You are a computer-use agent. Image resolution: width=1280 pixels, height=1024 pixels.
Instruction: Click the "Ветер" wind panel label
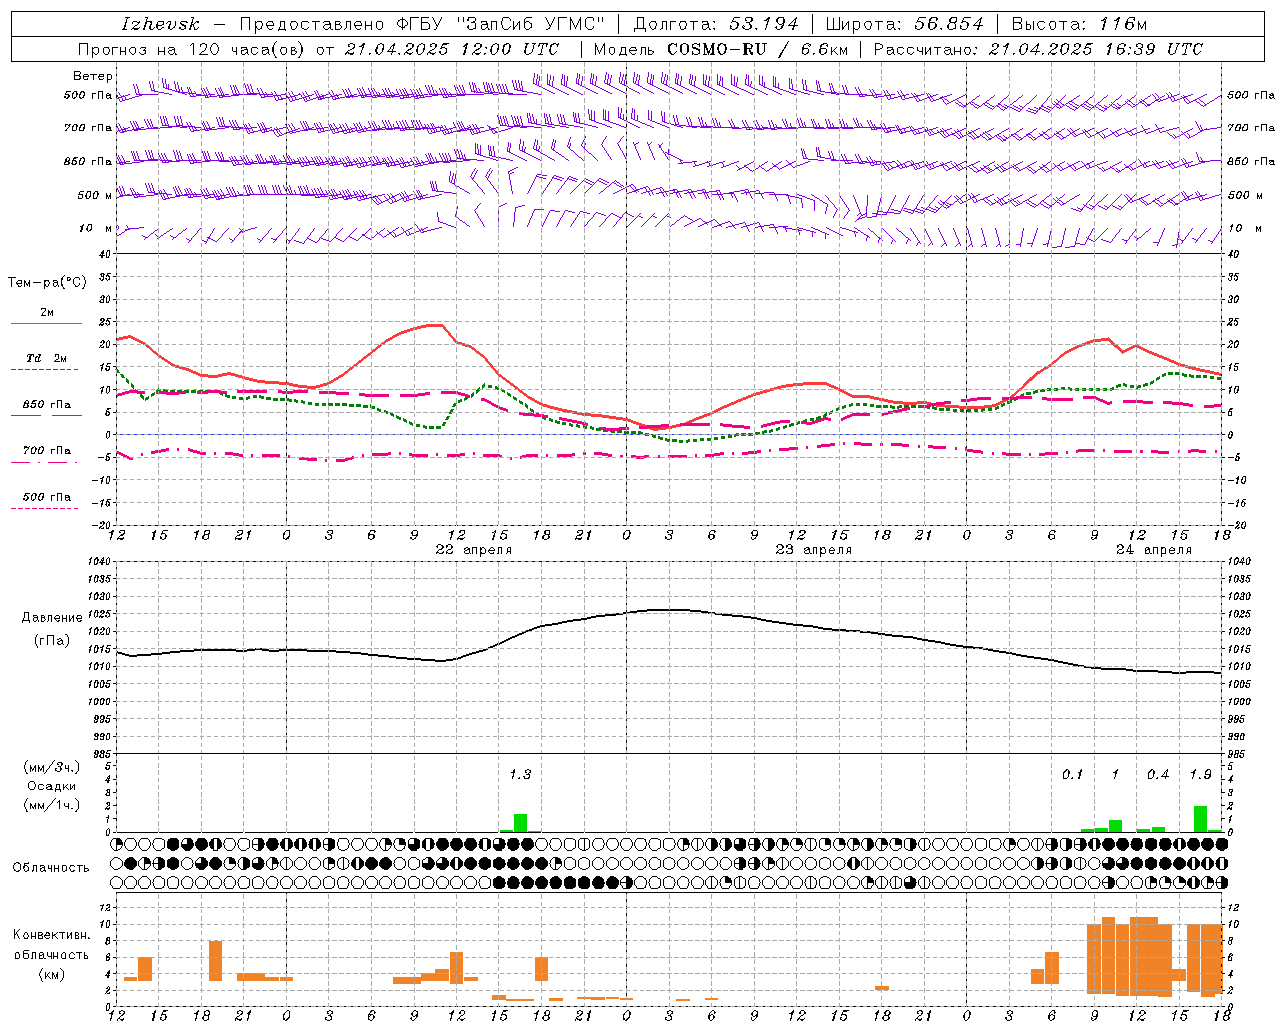(93, 76)
